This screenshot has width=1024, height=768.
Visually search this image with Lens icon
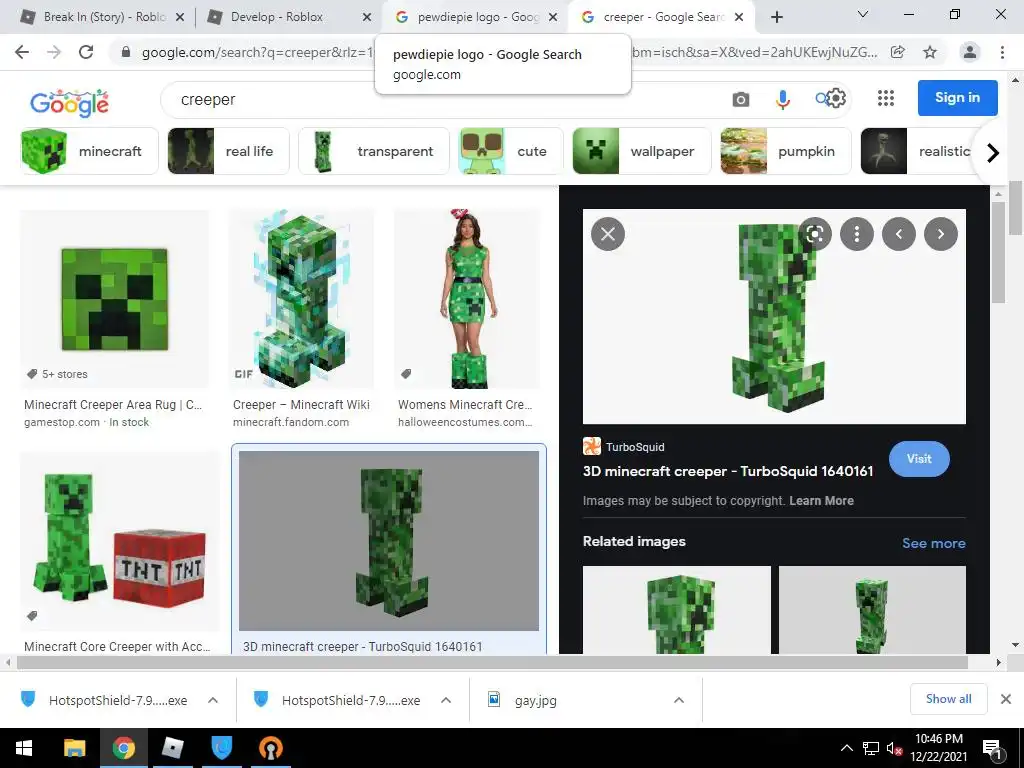tap(814, 234)
